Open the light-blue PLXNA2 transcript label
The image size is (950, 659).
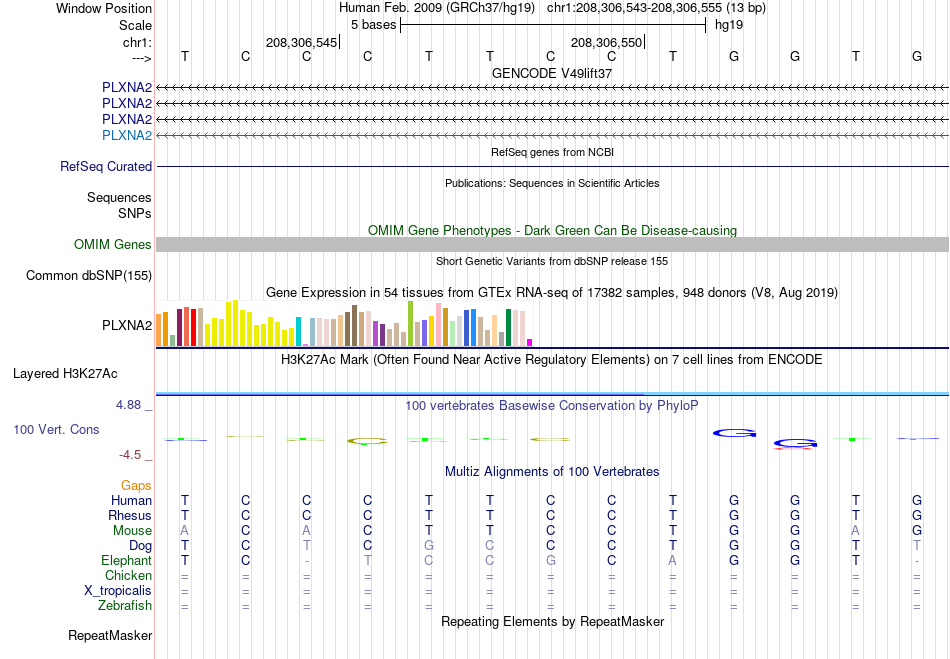(x=127, y=135)
